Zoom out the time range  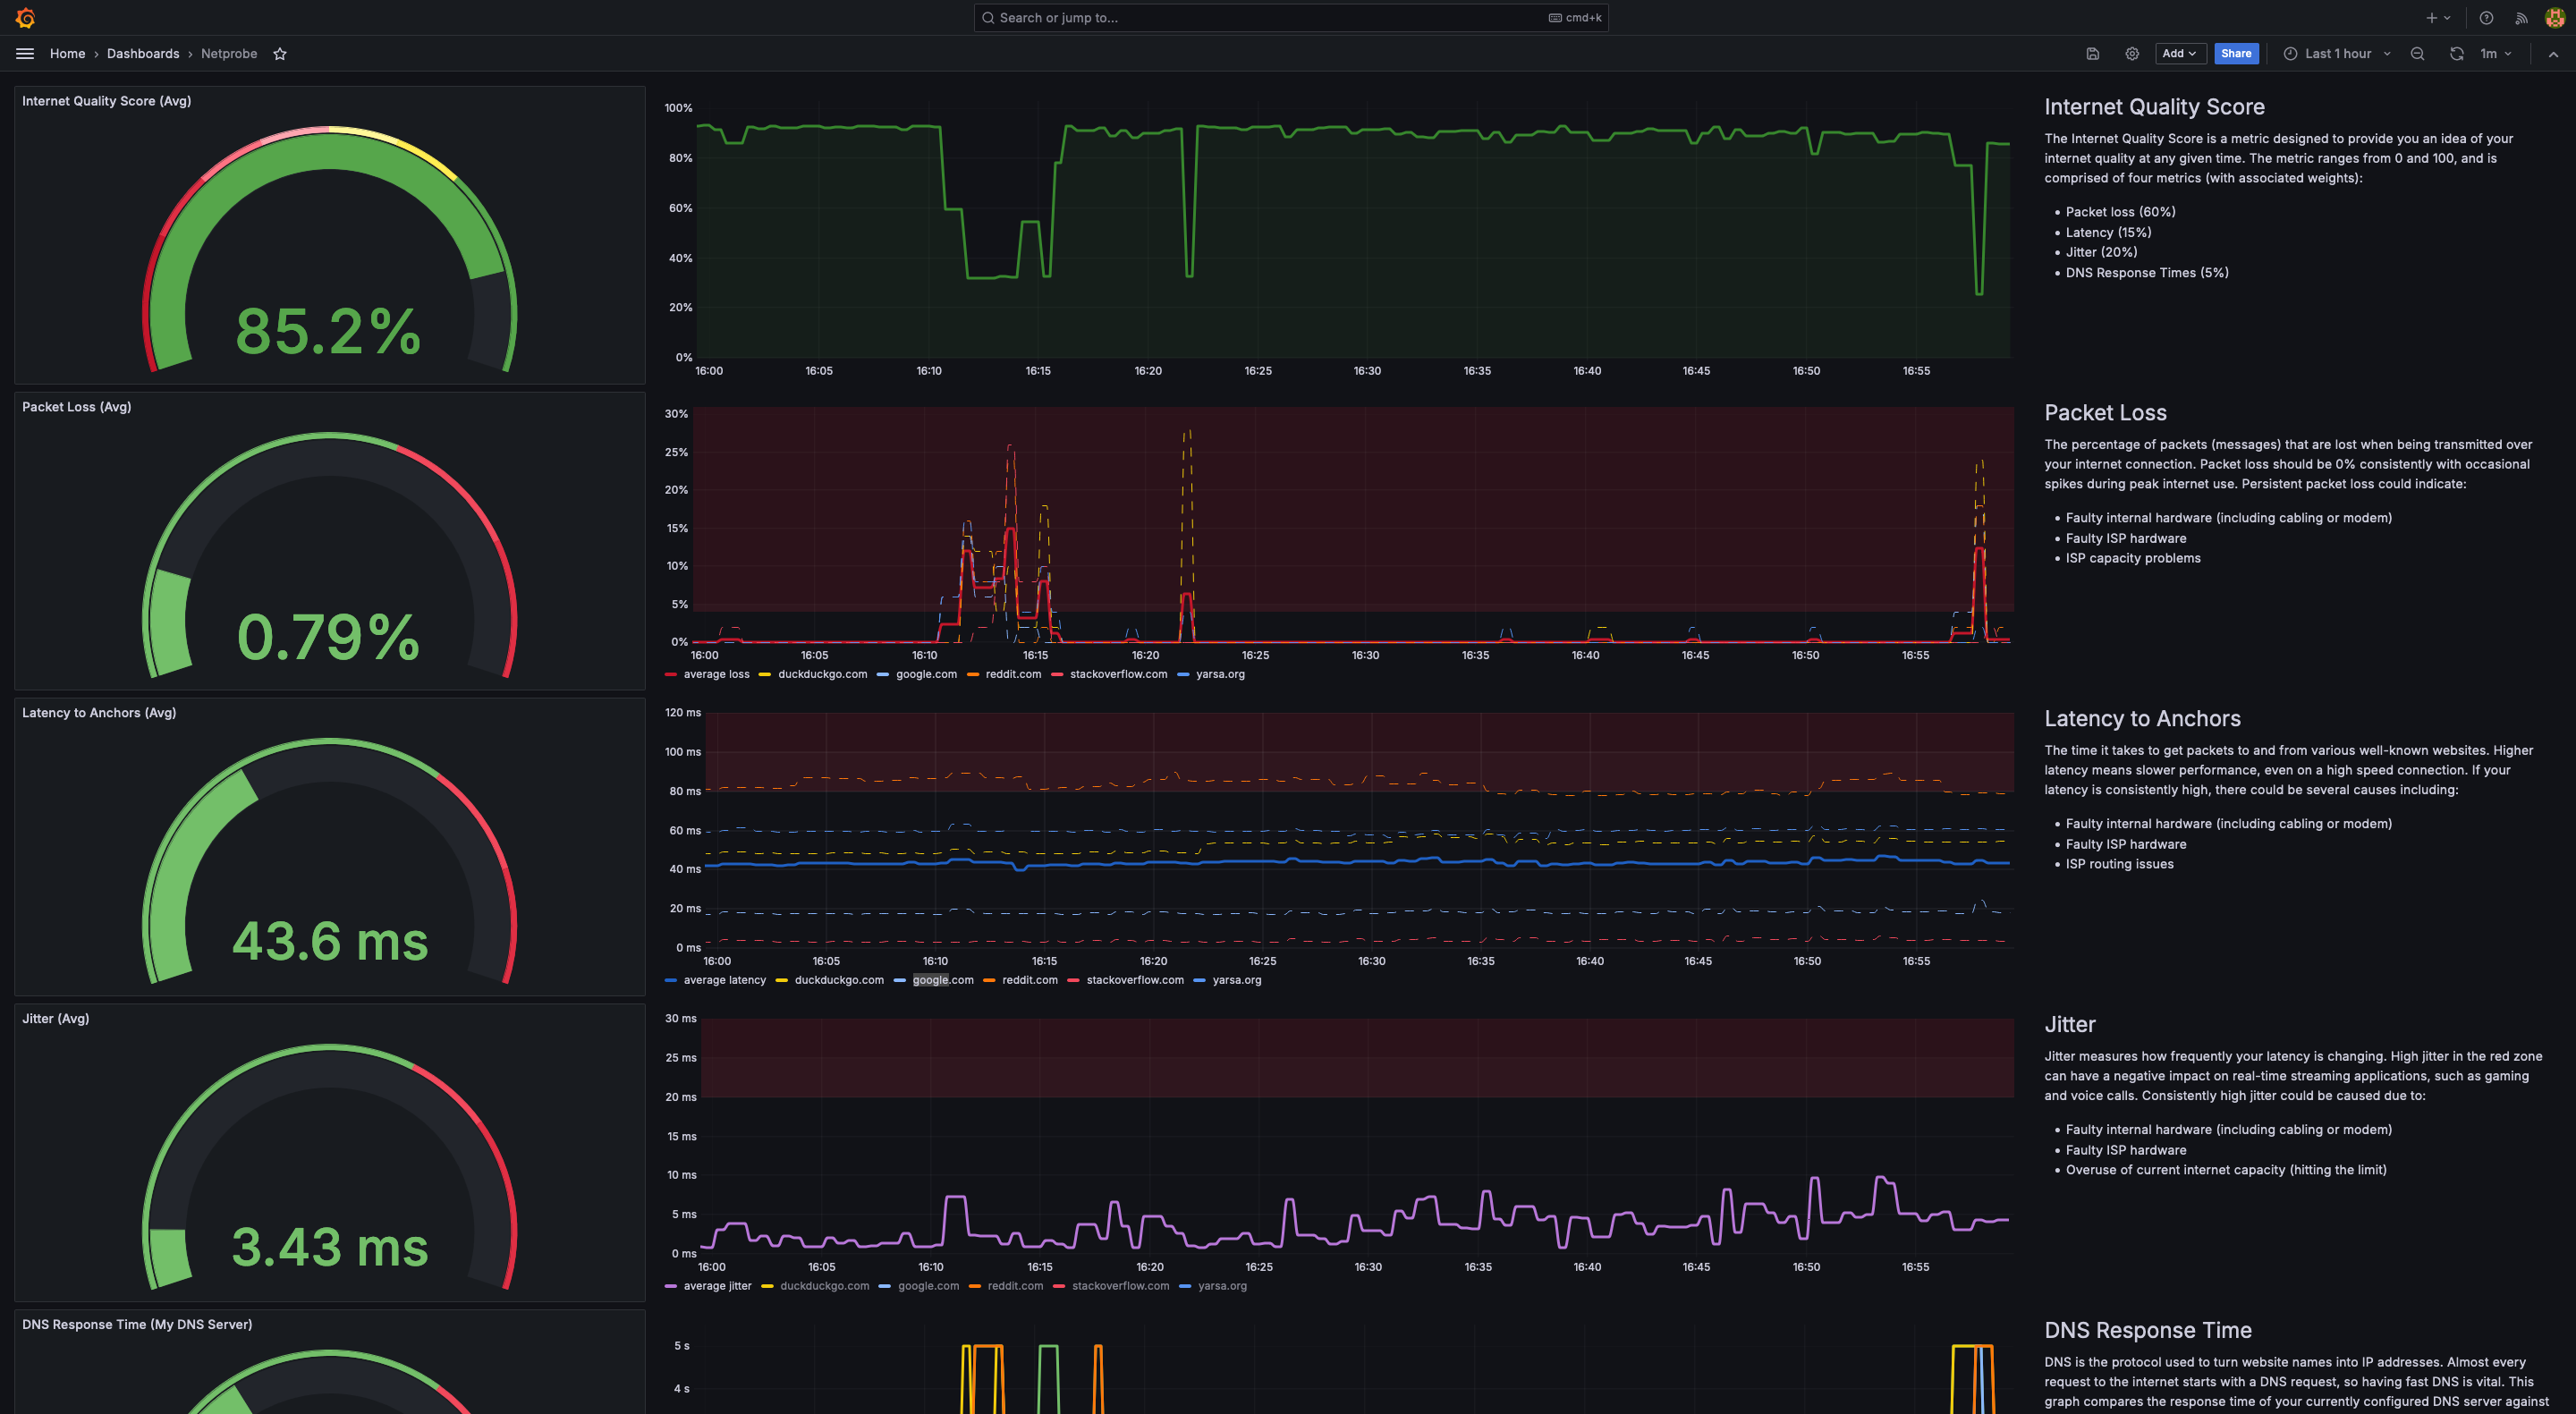coord(2418,53)
